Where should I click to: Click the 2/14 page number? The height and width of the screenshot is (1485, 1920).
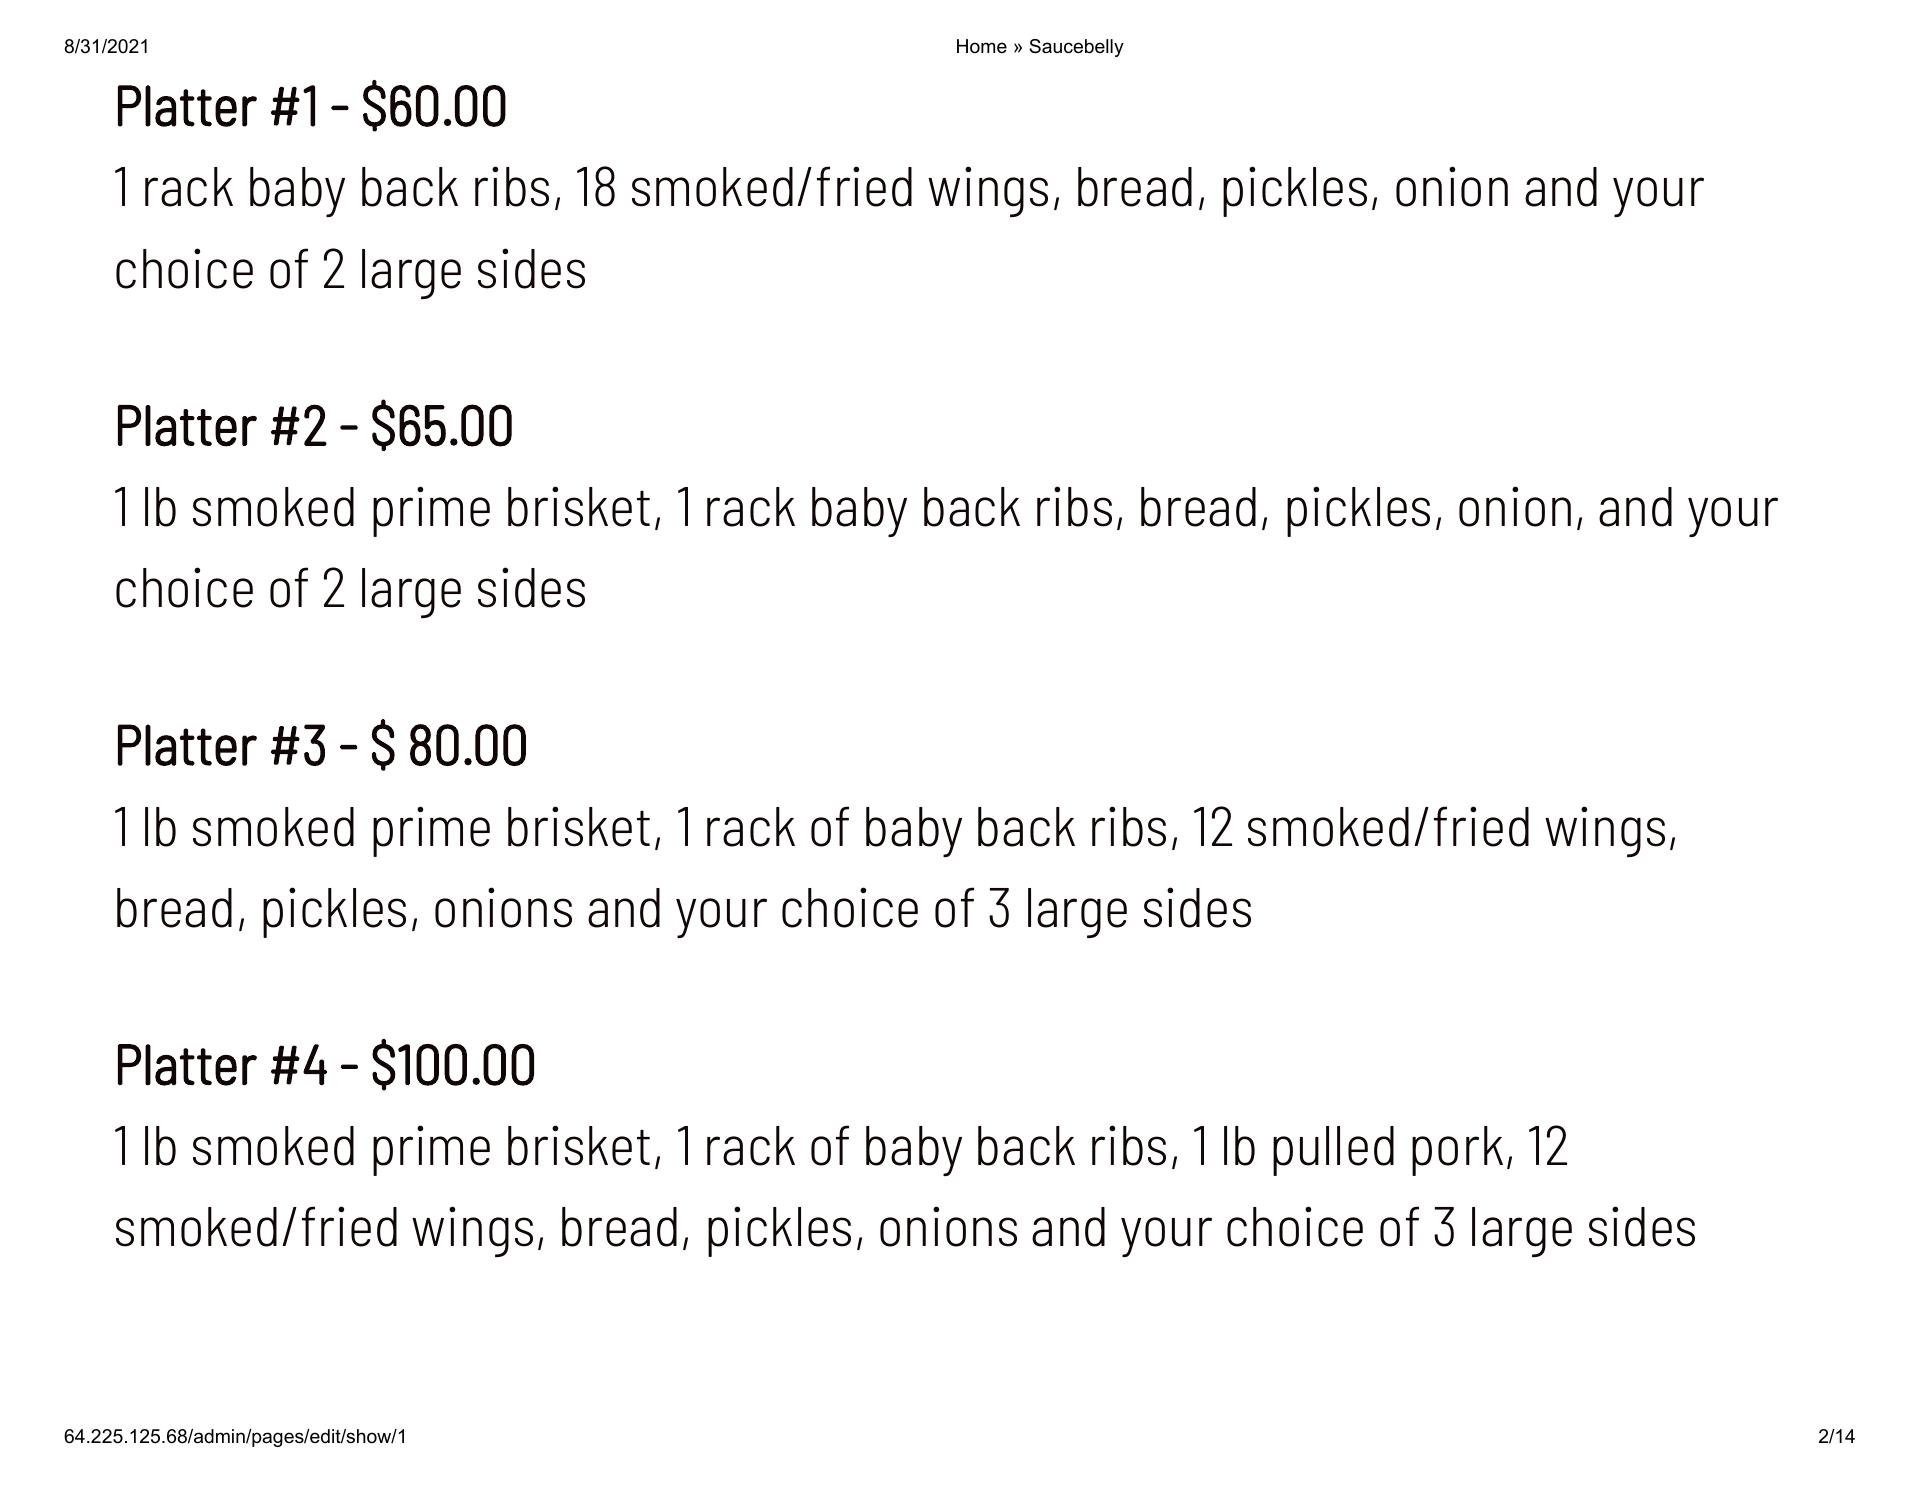click(x=1836, y=1437)
